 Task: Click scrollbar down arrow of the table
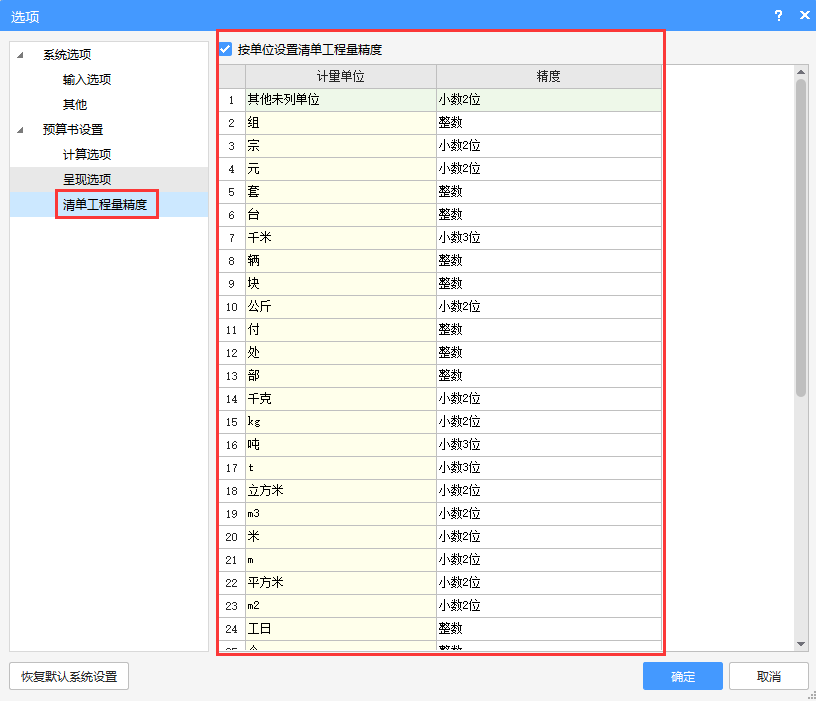[801, 643]
